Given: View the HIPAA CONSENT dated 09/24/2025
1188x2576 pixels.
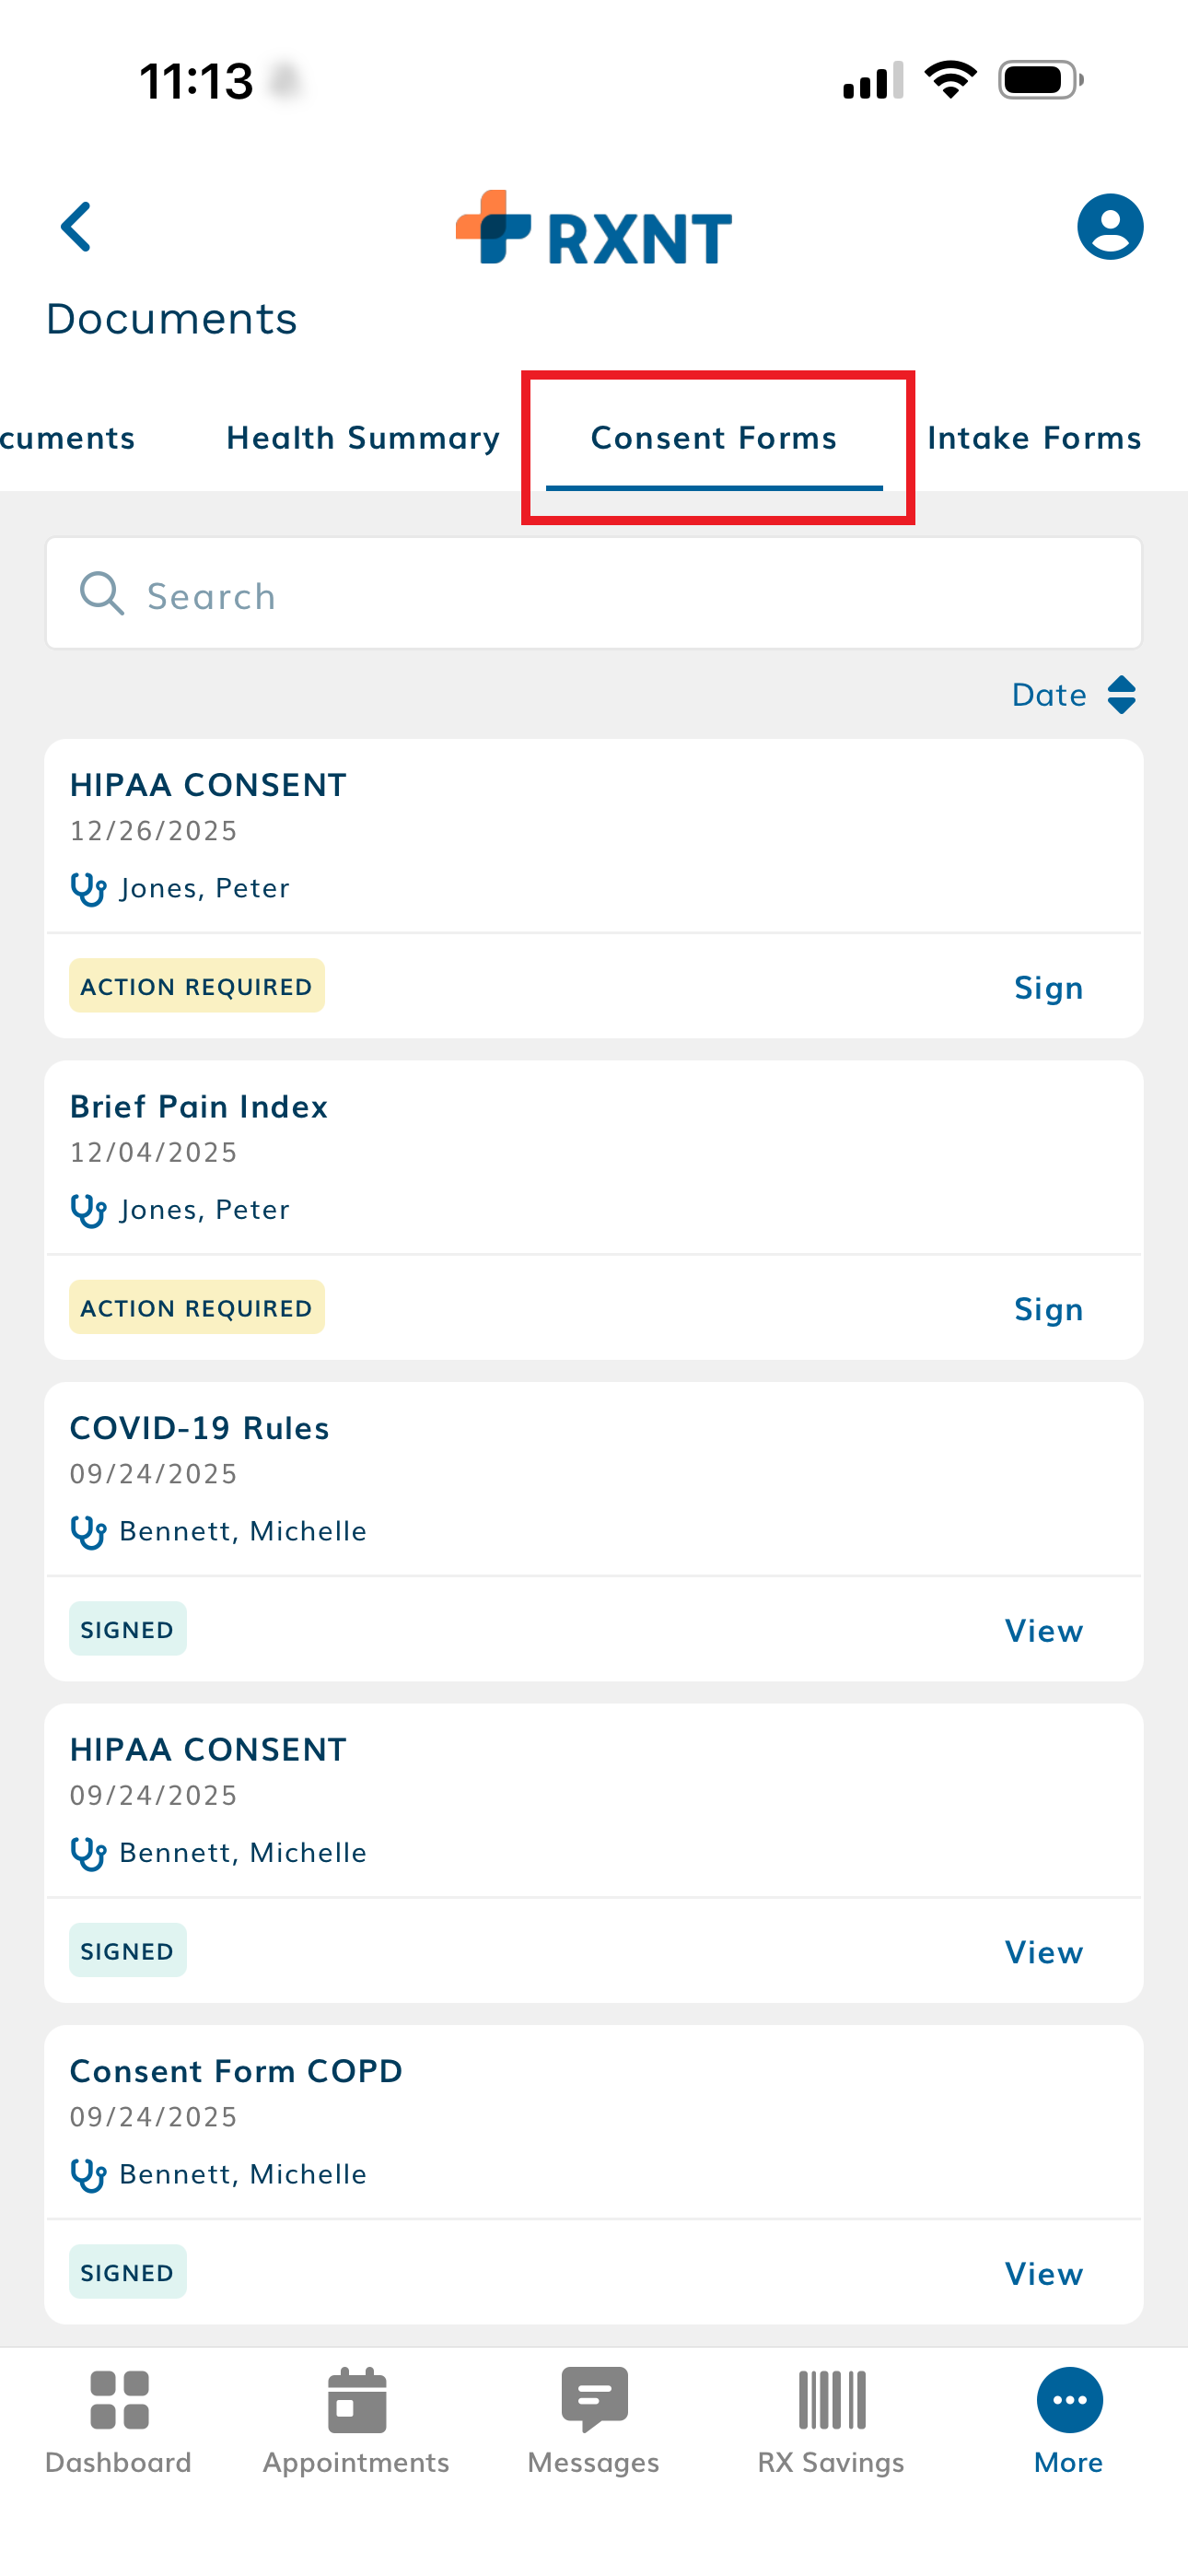Looking at the screenshot, I should point(1043,1952).
